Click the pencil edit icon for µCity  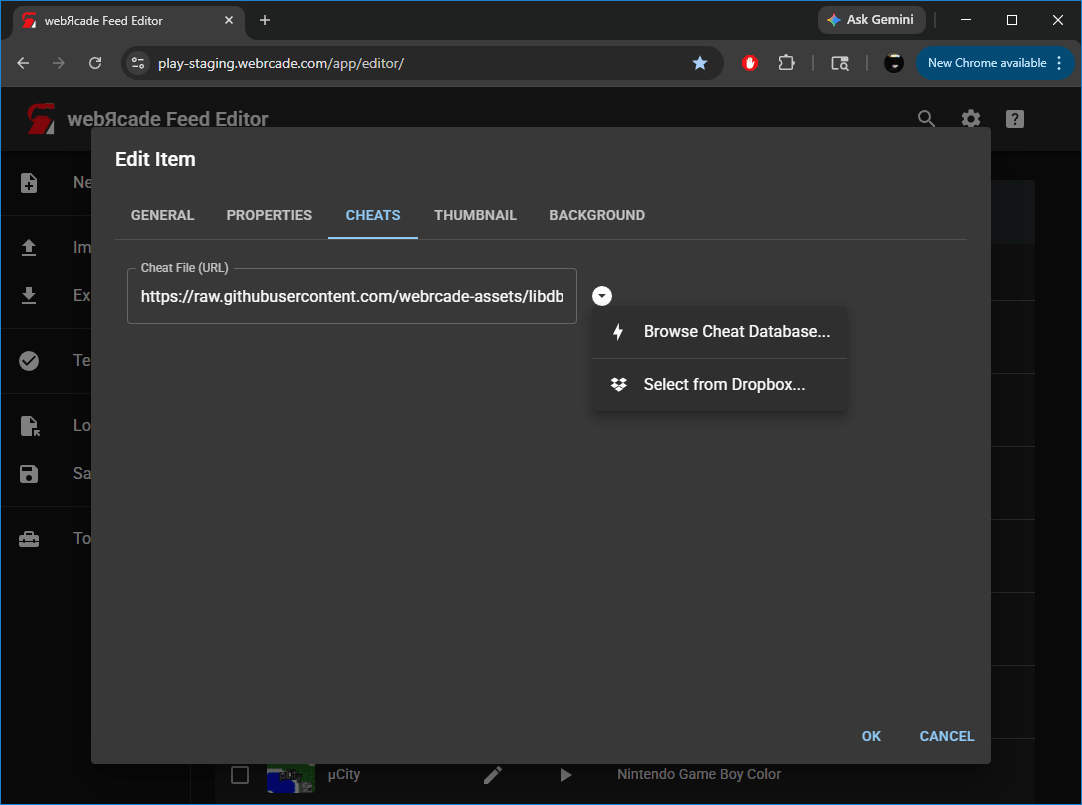[x=492, y=775]
